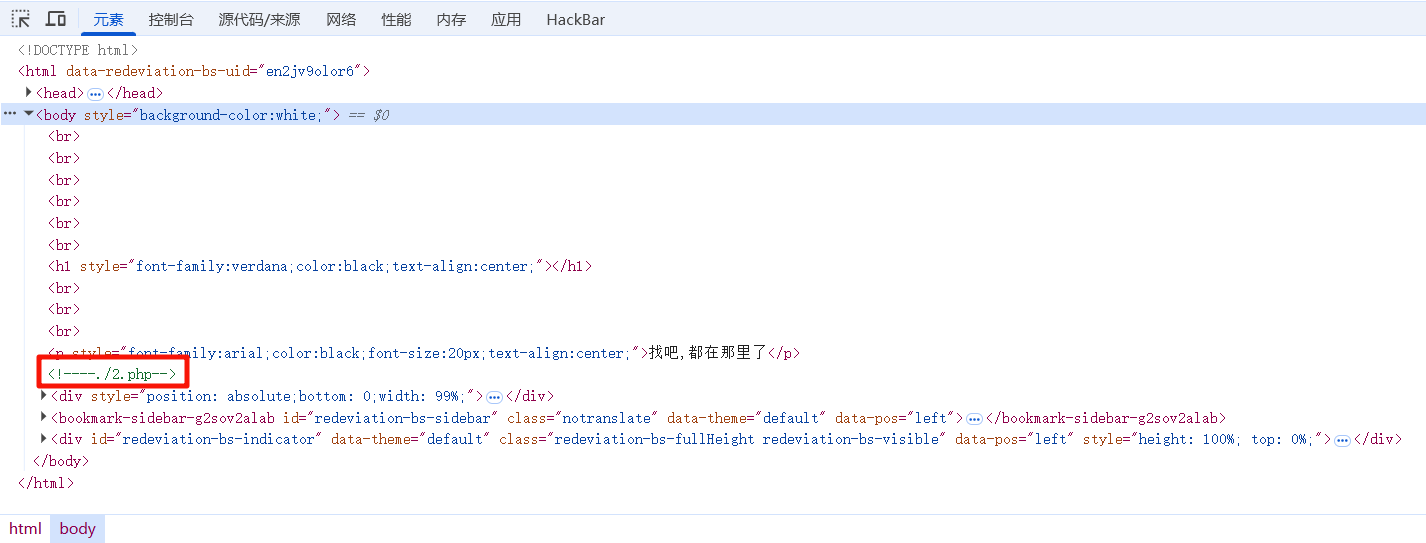Screen dimensions: 1426x543
Task: Select the body breadcrumb item
Action: (77, 529)
